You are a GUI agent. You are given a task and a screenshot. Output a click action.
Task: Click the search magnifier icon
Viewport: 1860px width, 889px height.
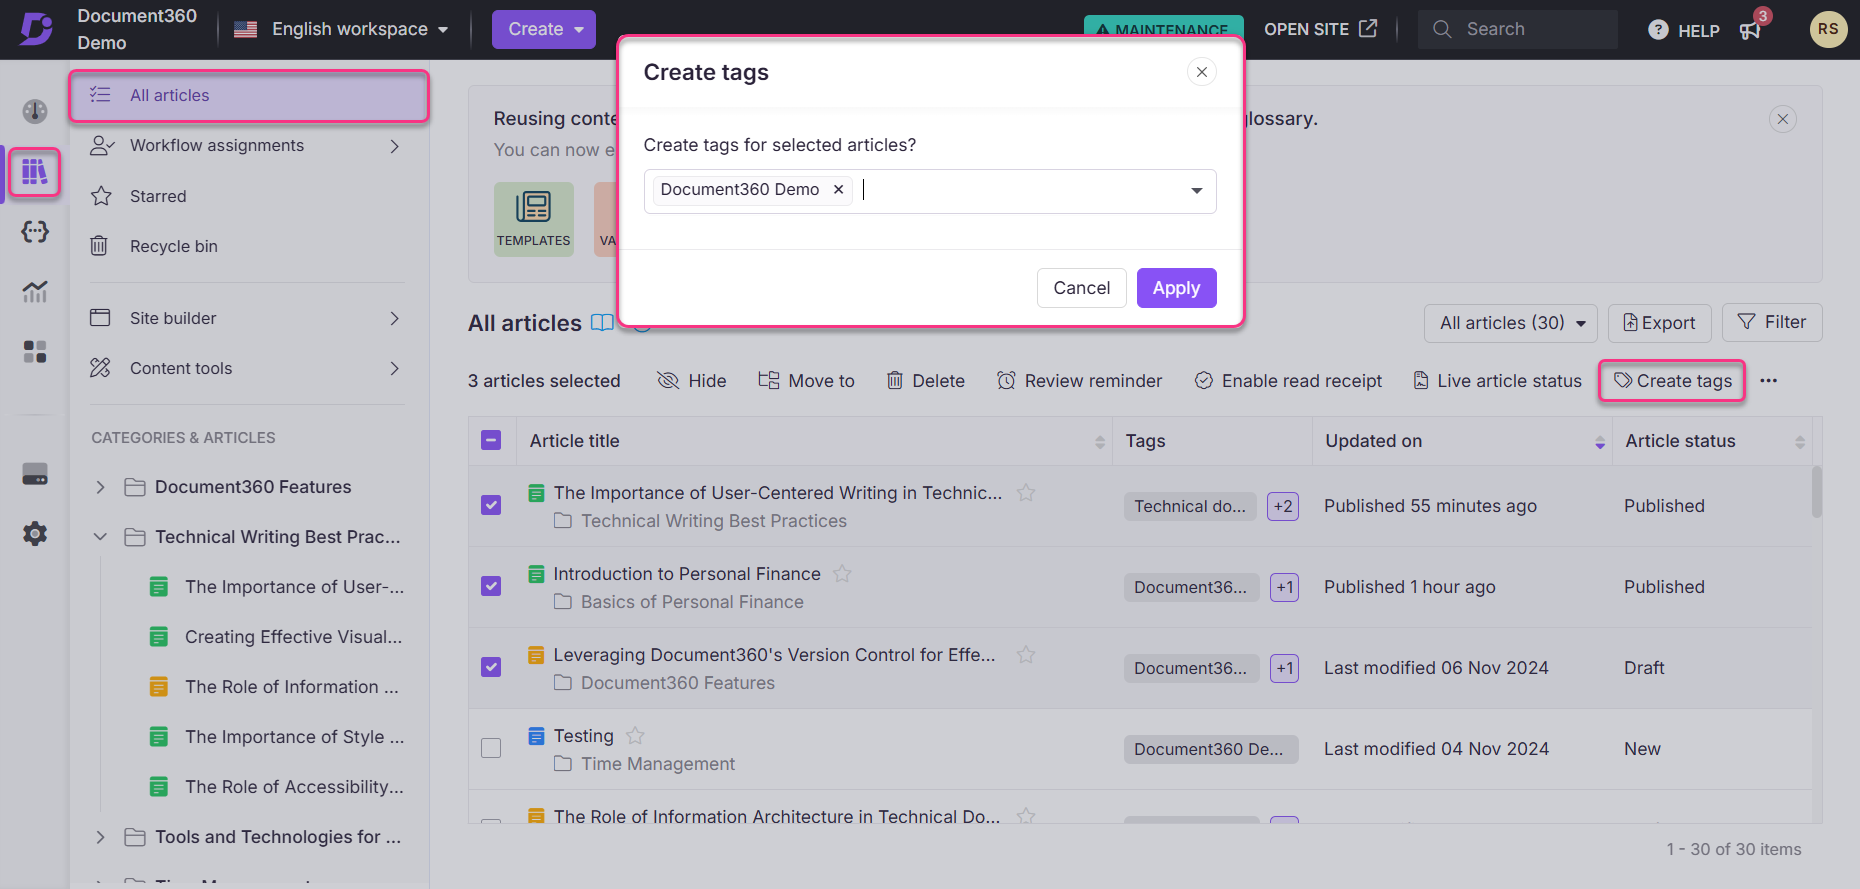click(1442, 29)
